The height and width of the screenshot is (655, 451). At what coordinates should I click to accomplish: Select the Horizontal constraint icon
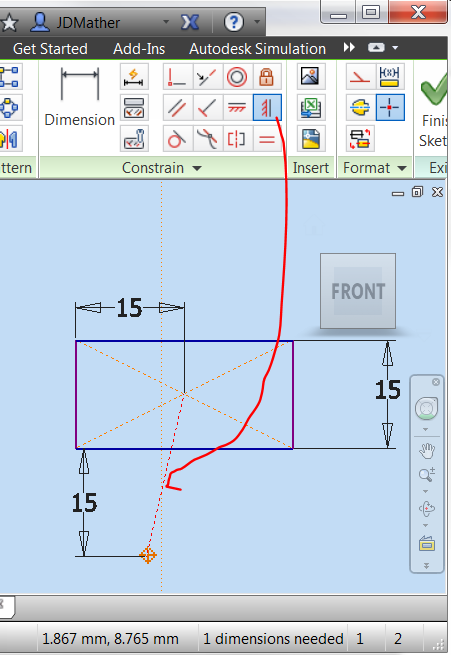[237, 108]
